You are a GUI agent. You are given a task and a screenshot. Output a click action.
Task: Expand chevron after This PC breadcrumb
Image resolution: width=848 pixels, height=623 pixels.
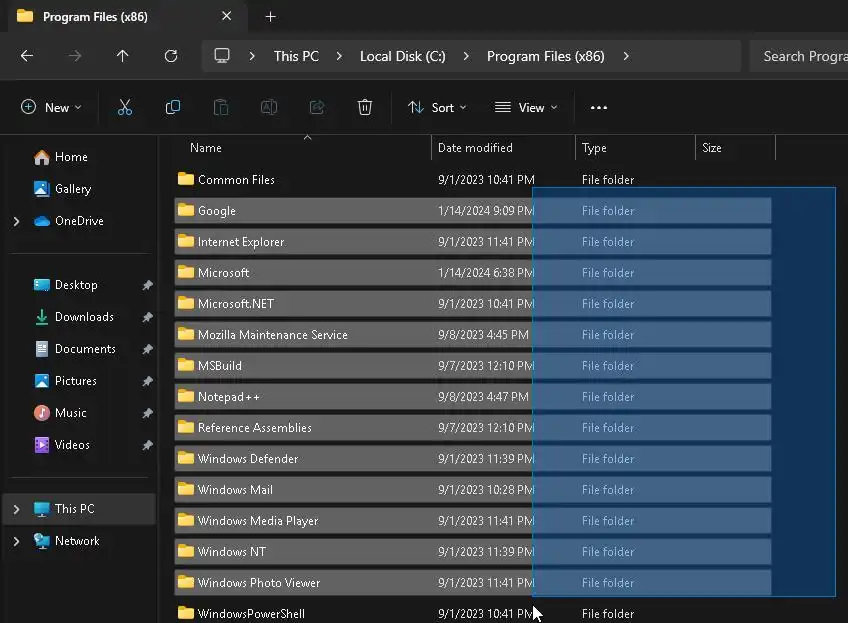click(x=339, y=56)
